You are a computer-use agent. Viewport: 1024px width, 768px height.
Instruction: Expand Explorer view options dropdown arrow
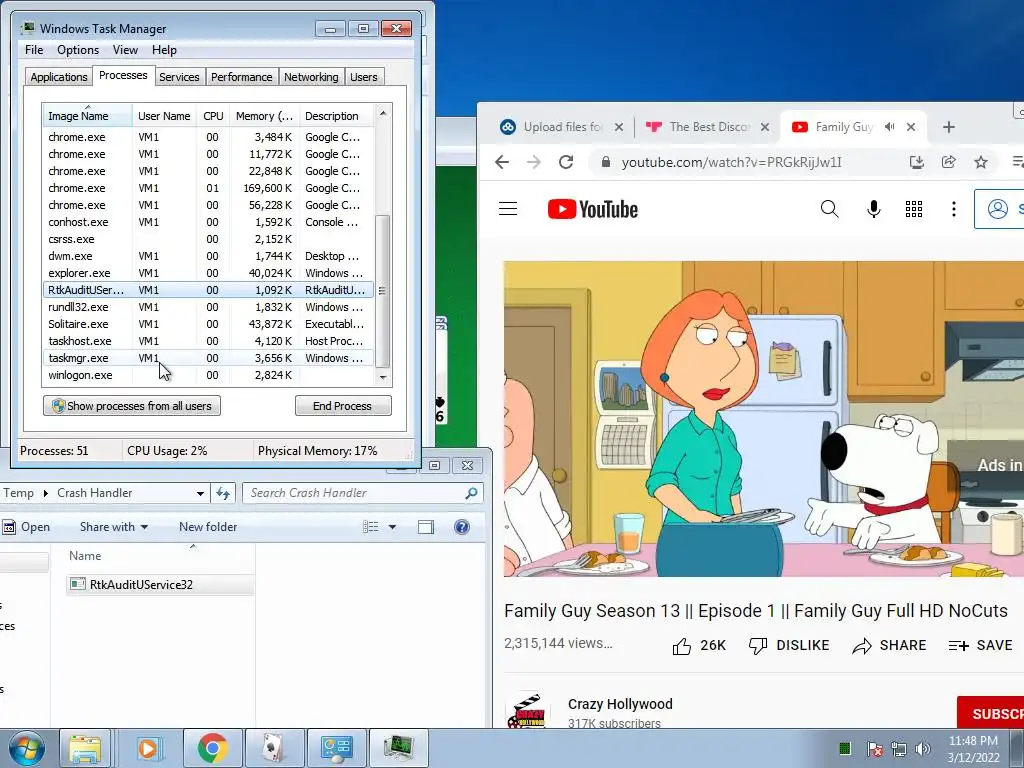392,527
